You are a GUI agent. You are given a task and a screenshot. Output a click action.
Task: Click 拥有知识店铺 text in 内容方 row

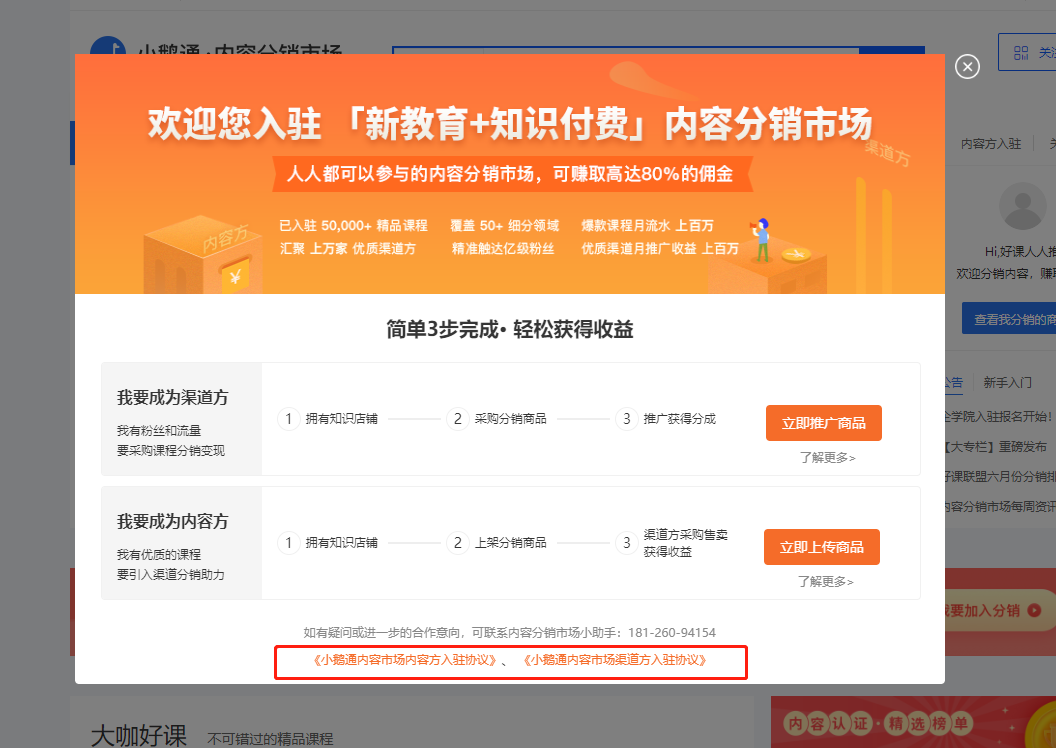(x=341, y=543)
